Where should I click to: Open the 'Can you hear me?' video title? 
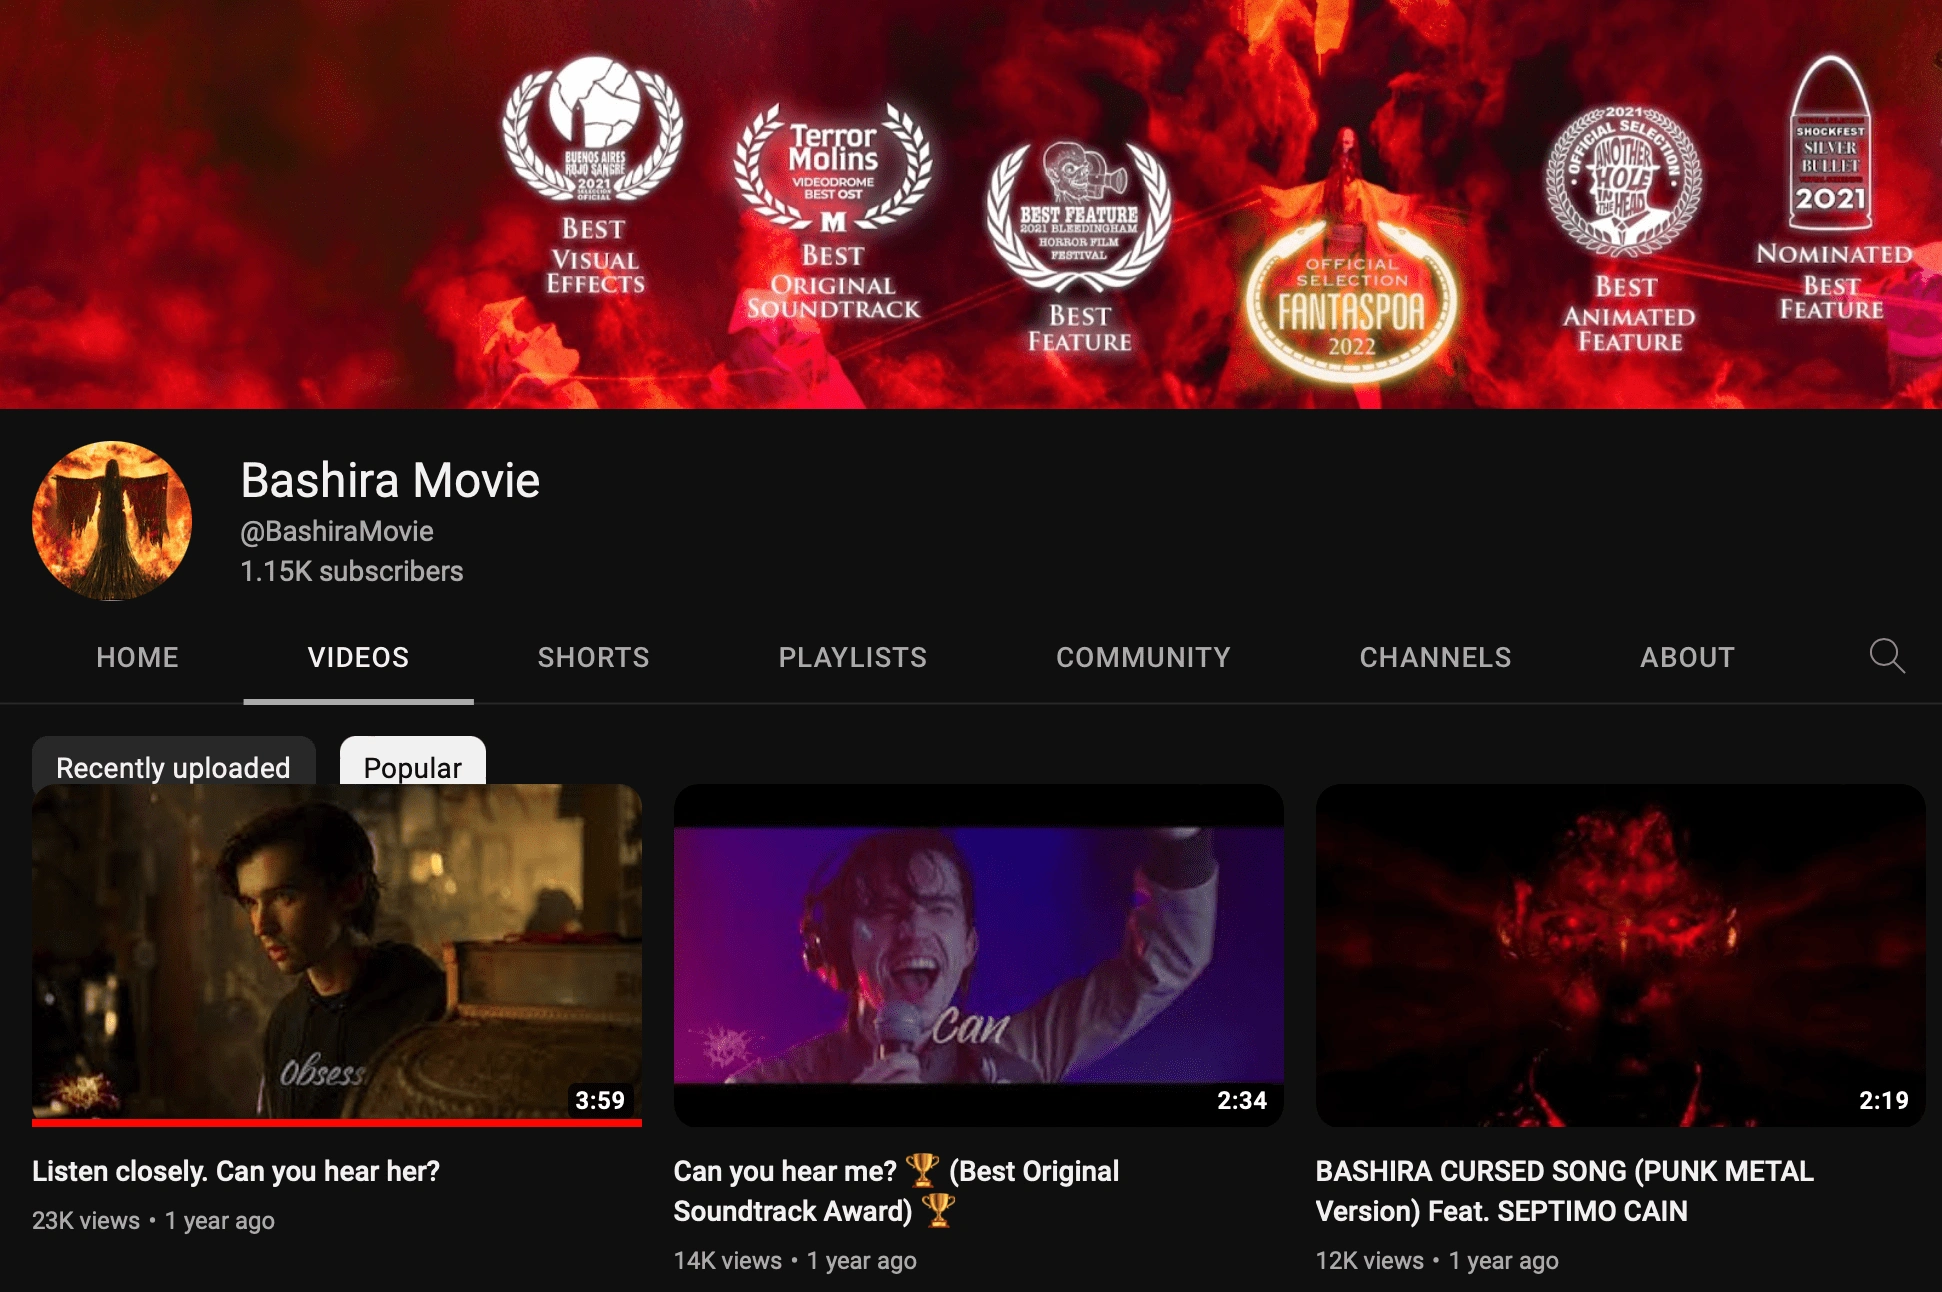(897, 1190)
